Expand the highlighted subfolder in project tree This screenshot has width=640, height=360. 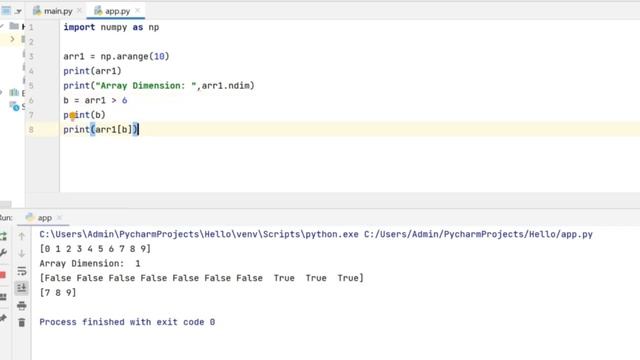[12, 39]
